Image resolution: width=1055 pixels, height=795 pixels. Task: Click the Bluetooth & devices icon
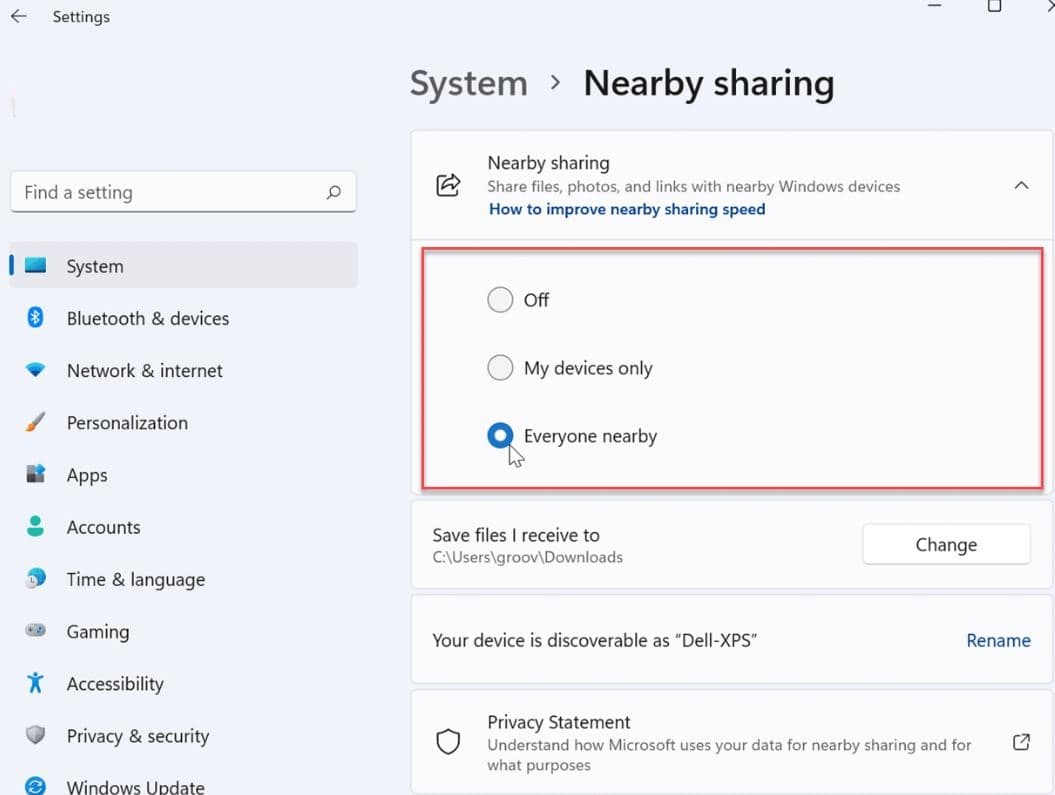pyautogui.click(x=36, y=318)
